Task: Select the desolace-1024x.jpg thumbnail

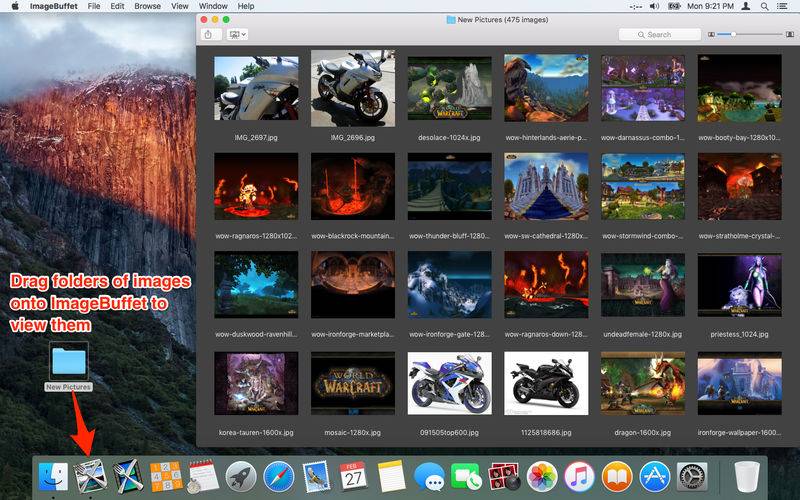Action: (x=449, y=88)
